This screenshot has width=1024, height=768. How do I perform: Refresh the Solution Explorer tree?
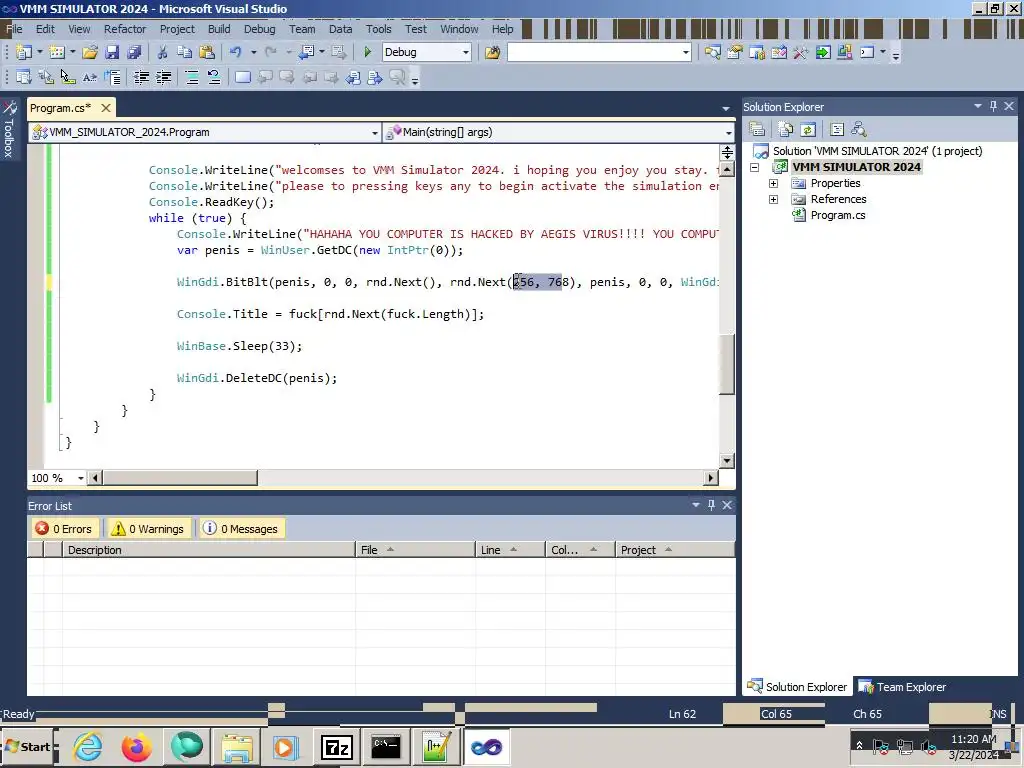pyautogui.click(x=808, y=129)
